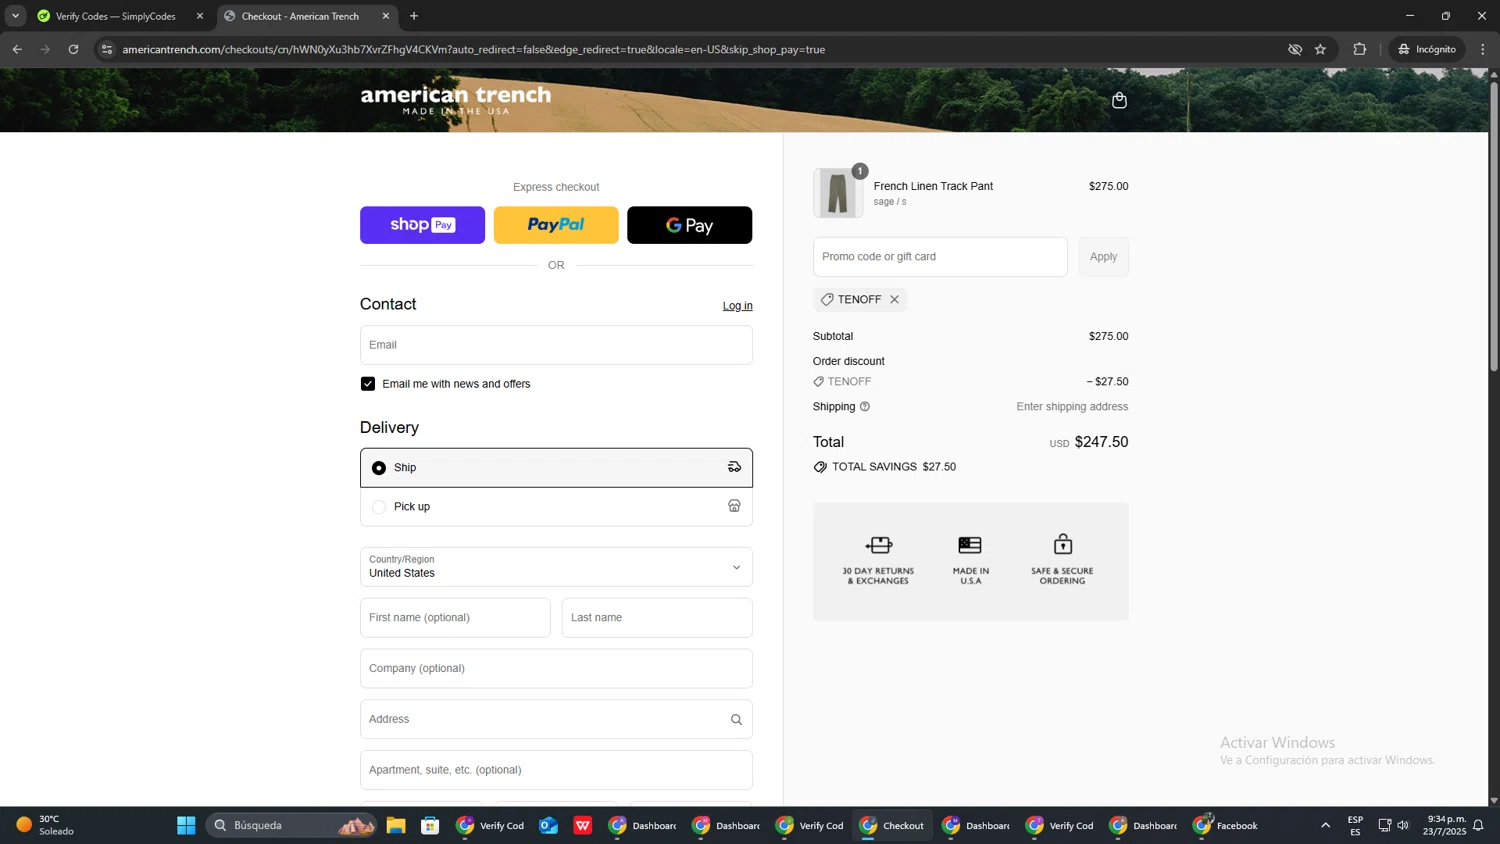Viewport: 1500px width, 844px height.
Task: Pay with PayPal
Action: point(556,225)
